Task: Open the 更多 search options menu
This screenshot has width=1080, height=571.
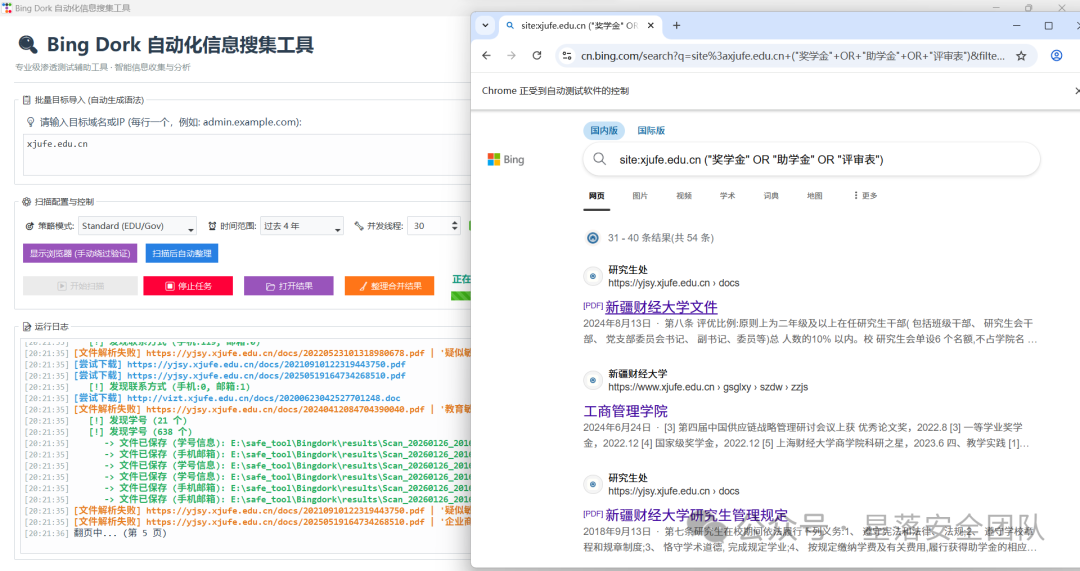Action: 865,196
